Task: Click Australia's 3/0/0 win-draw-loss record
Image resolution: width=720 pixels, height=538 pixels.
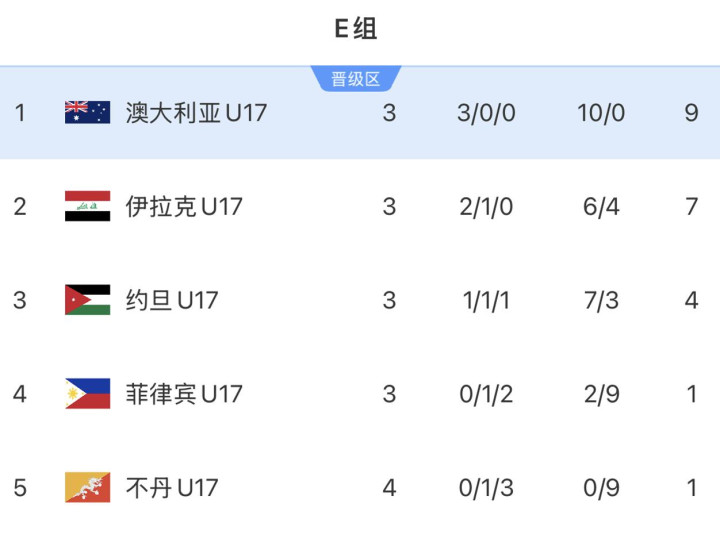Action: (486, 112)
